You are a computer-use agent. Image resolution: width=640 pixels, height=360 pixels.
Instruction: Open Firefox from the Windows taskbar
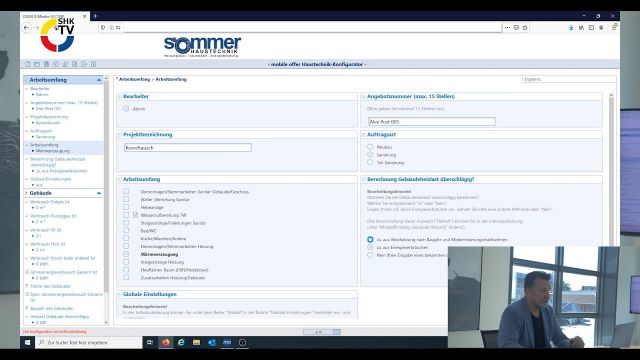coord(166,342)
